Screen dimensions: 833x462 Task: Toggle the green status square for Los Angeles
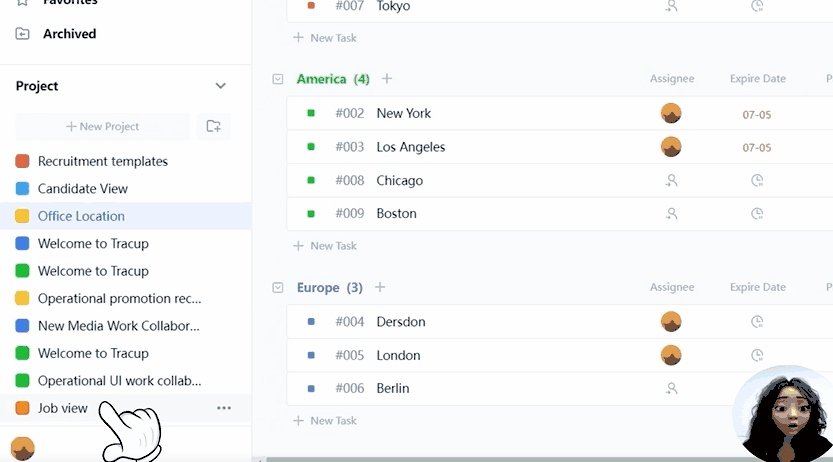coord(311,147)
